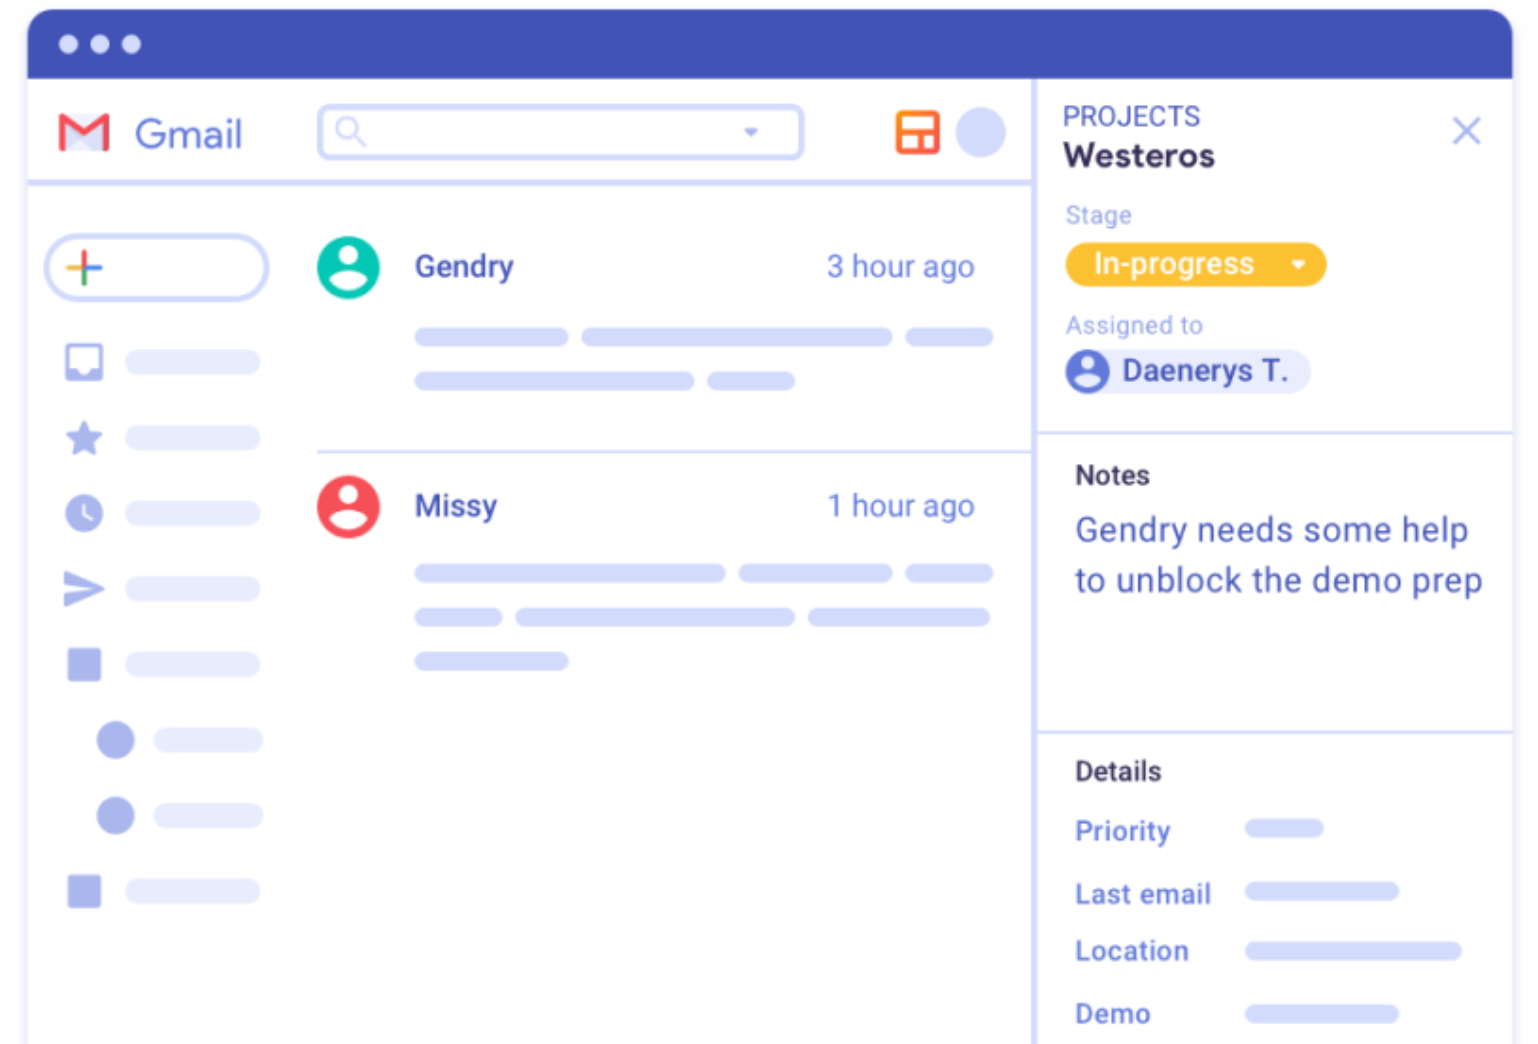The width and height of the screenshot is (1538, 1044).
Task: Open the account avatar circle
Action: coord(980,132)
